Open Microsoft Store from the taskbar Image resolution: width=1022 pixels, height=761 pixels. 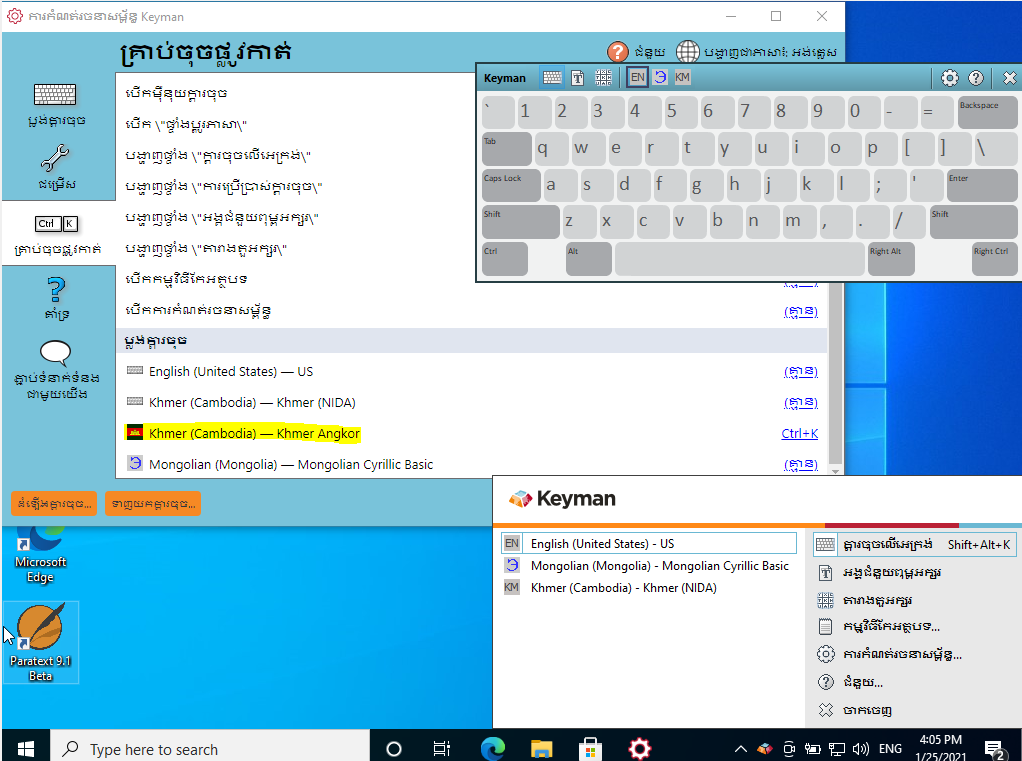pyautogui.click(x=590, y=748)
